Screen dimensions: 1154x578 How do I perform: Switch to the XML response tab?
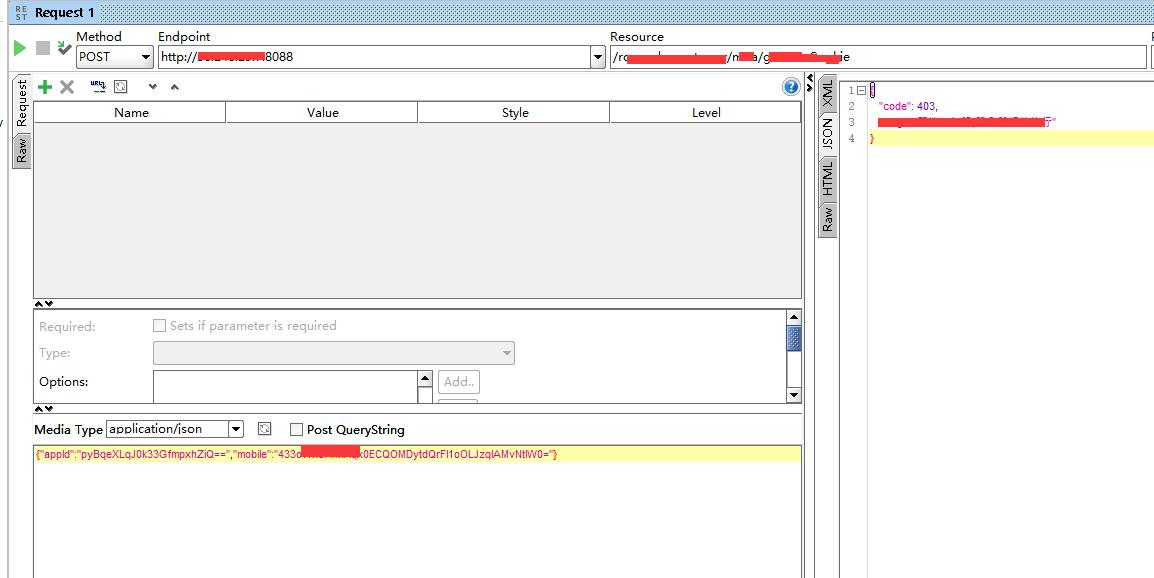pyautogui.click(x=828, y=91)
